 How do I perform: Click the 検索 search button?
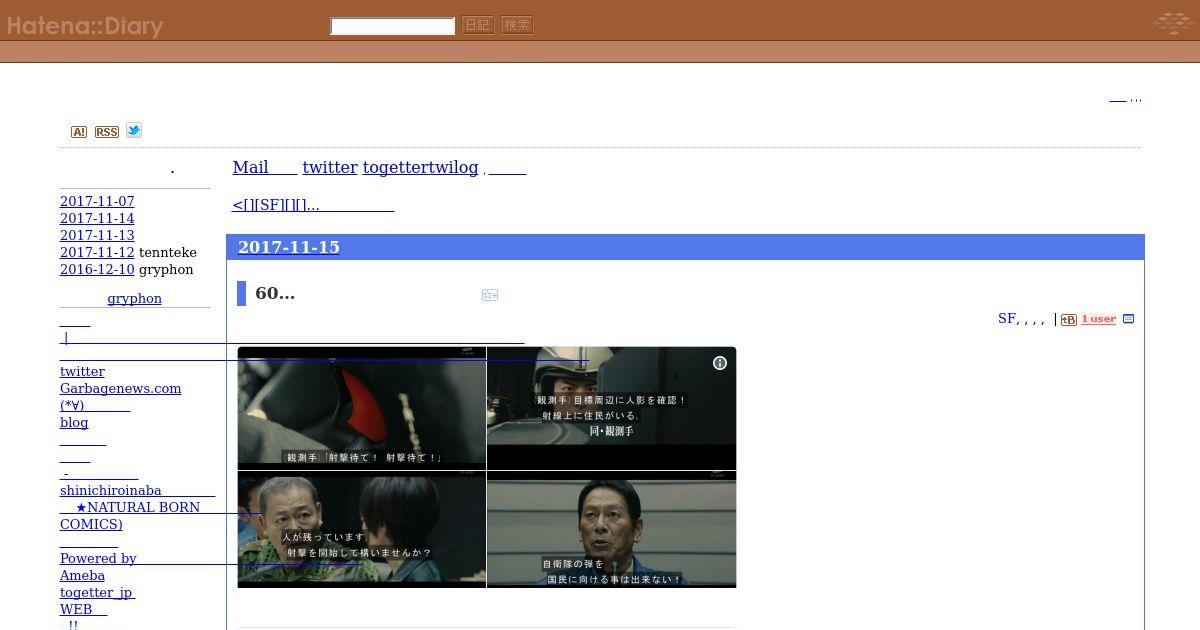[x=517, y=25]
